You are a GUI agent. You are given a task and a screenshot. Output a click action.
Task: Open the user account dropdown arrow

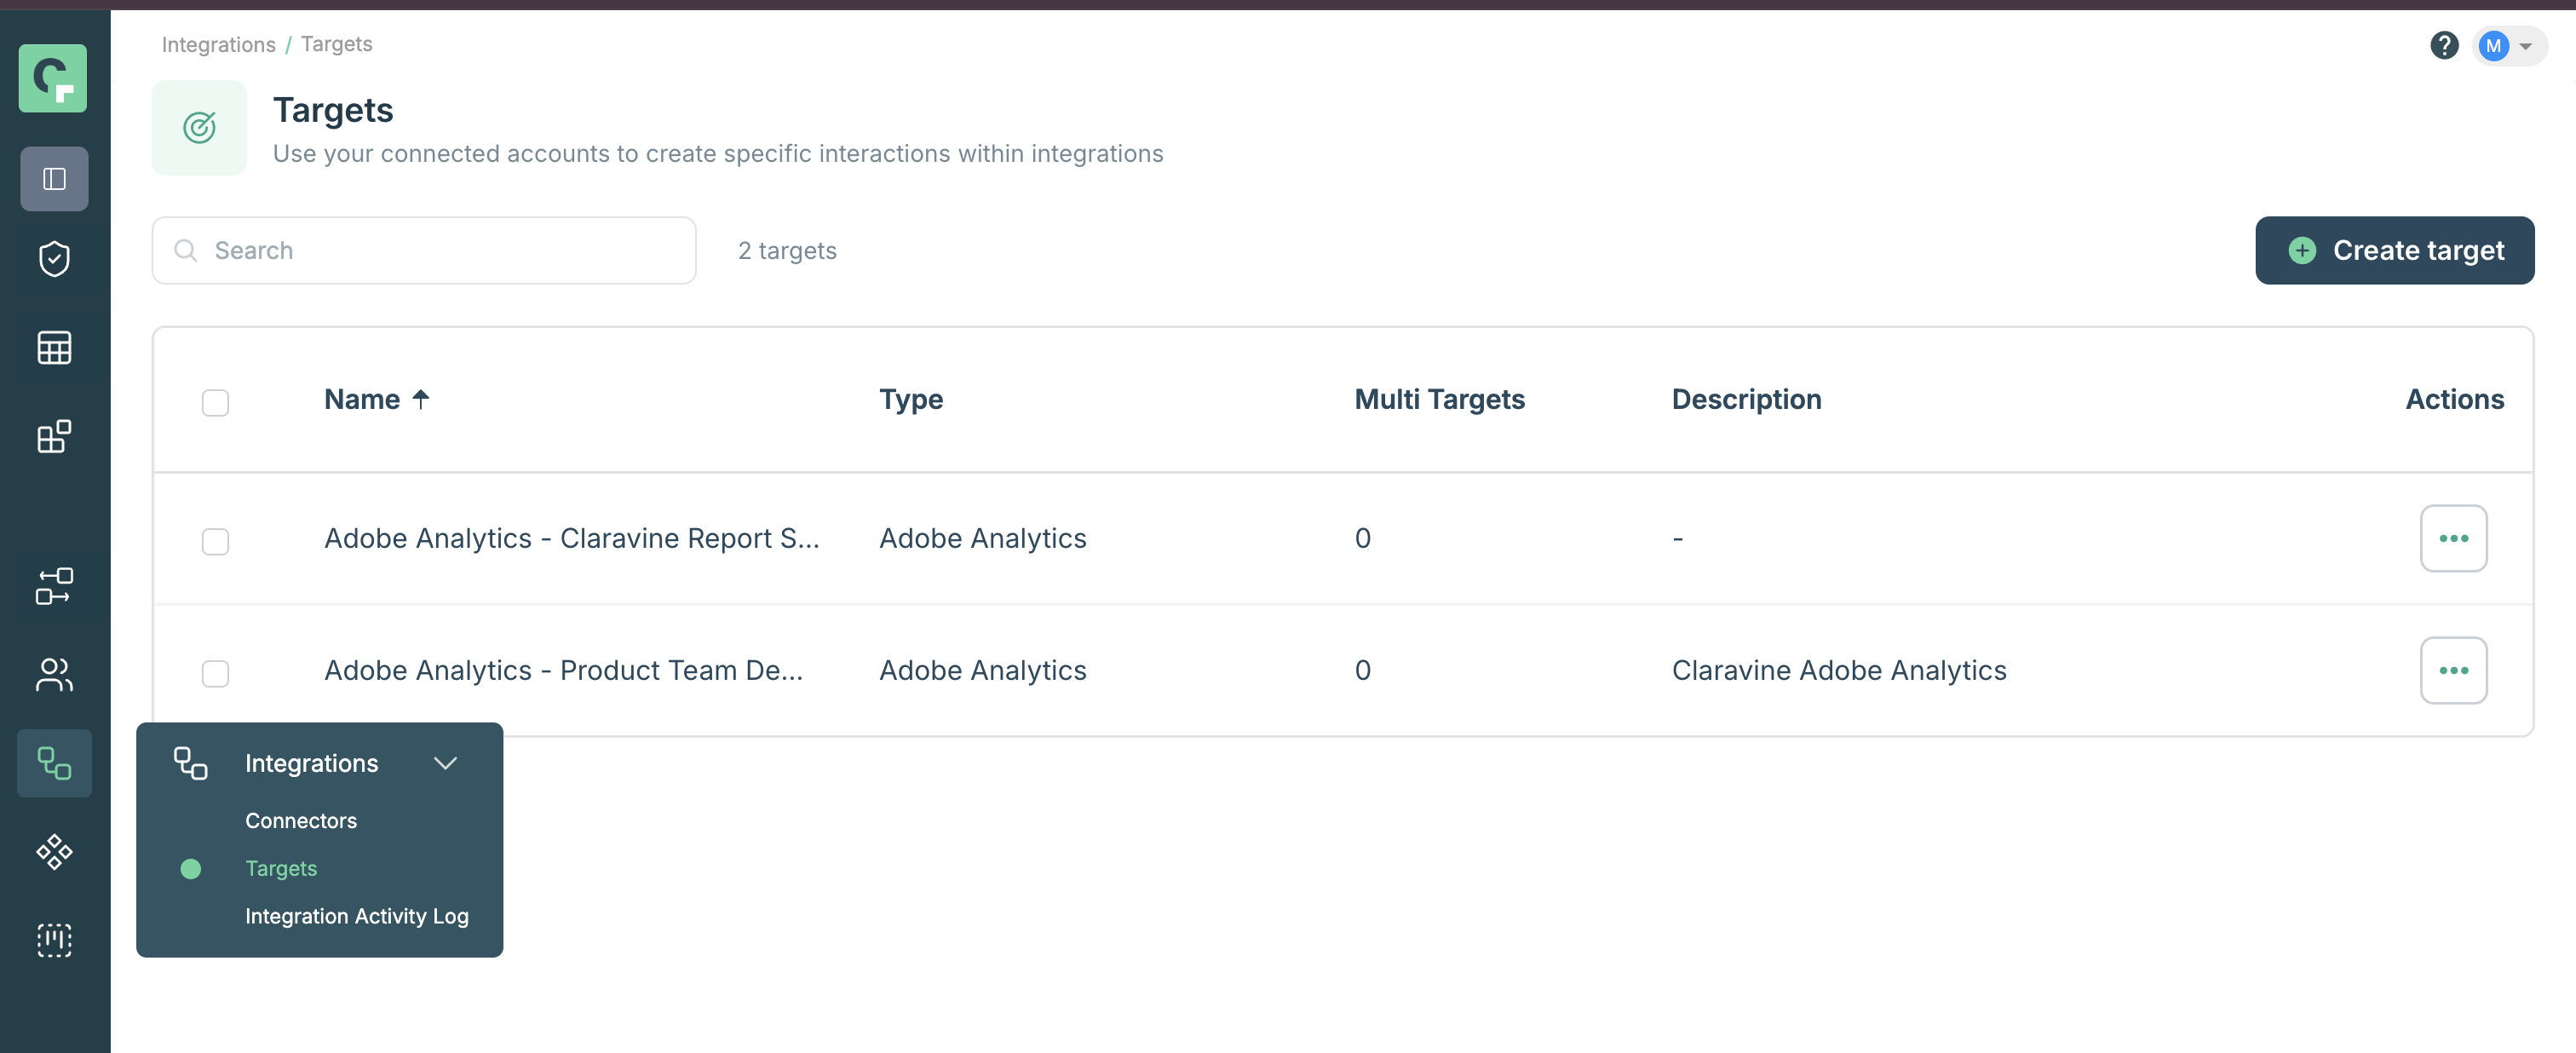click(x=2525, y=46)
